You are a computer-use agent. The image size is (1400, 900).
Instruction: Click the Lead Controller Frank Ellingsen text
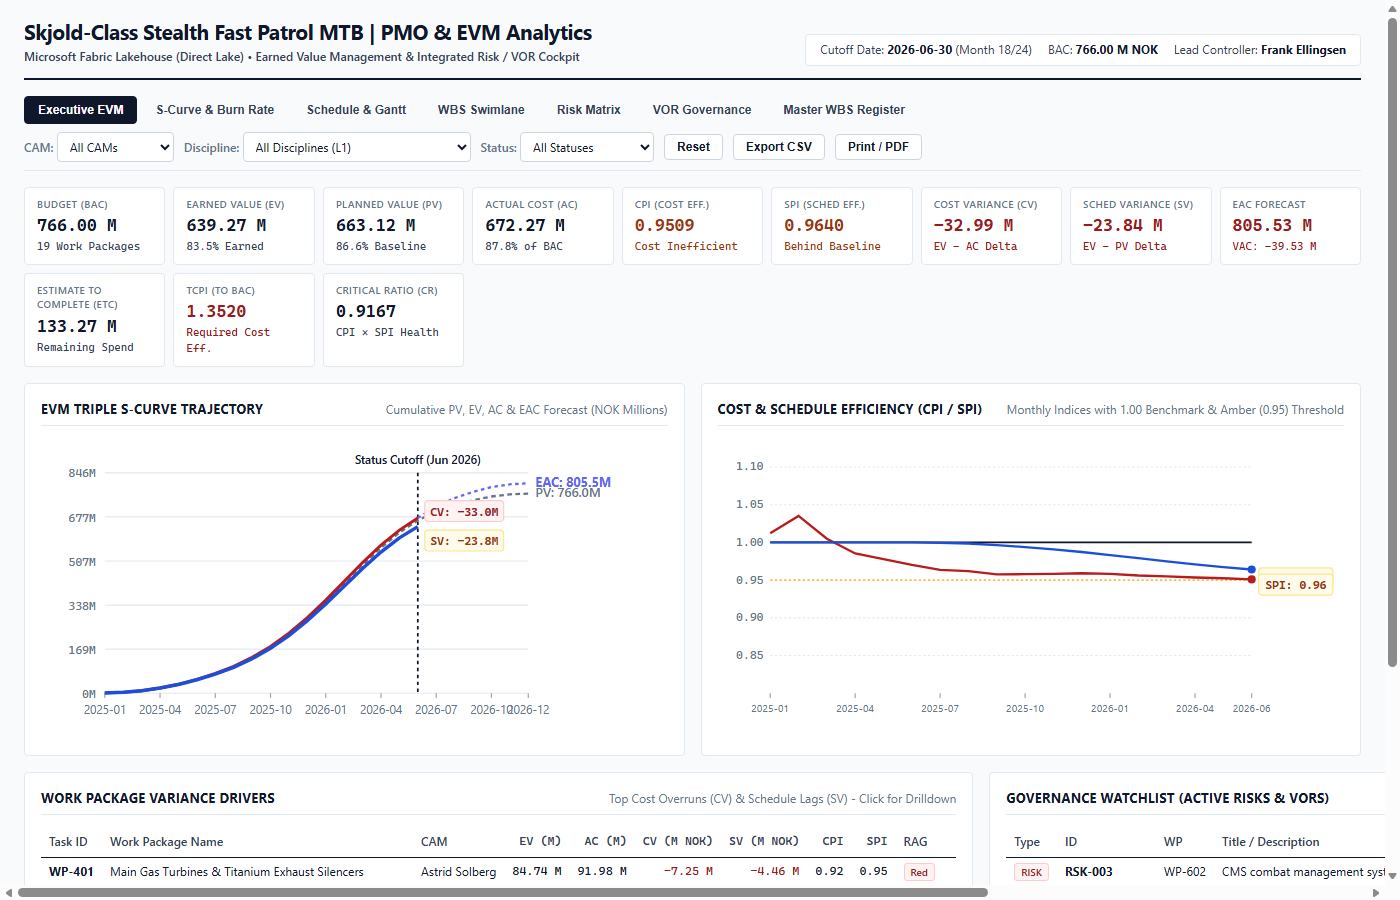pos(1260,50)
